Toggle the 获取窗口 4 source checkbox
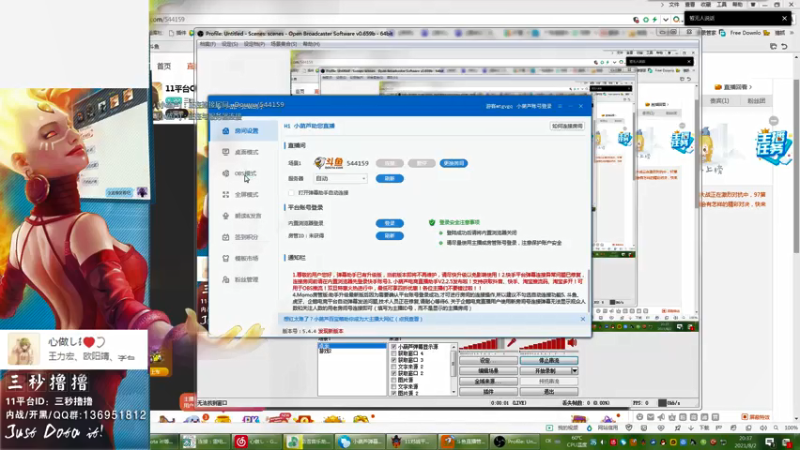Screen dimensions: 800x450 pyautogui.click(x=393, y=354)
